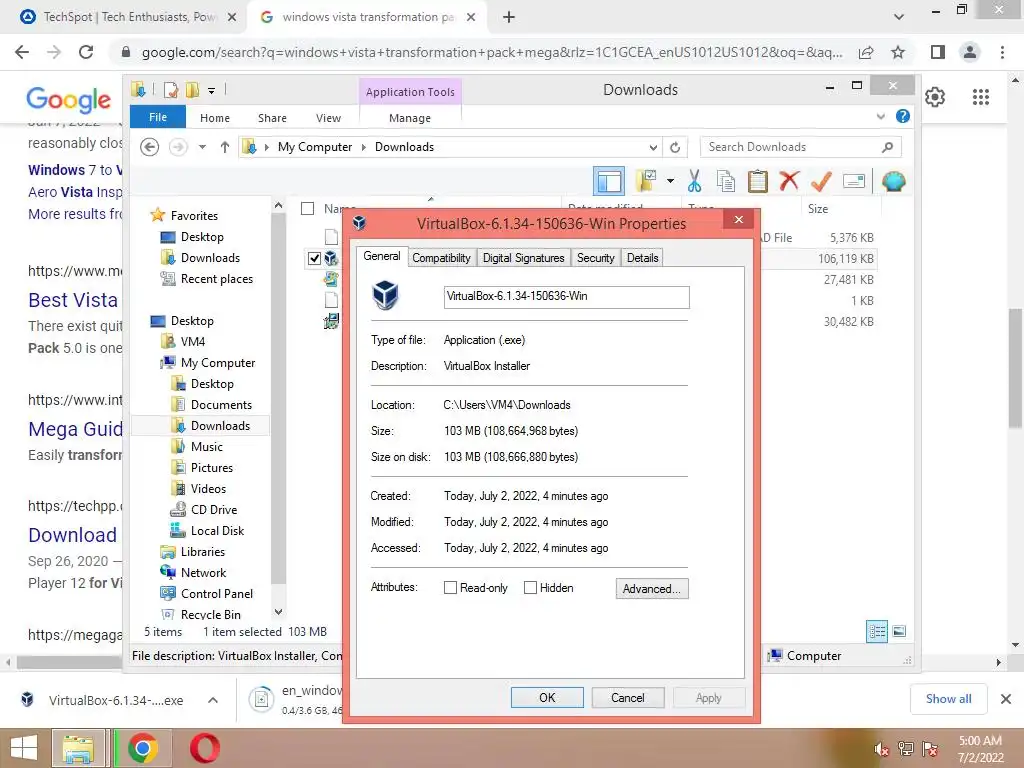Click the navigation pane scrollbar
This screenshot has height=768, width=1024.
coord(278,398)
